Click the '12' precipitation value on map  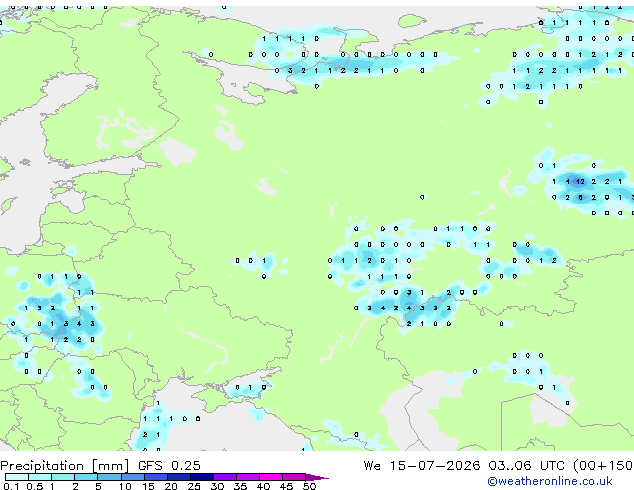[580, 182]
